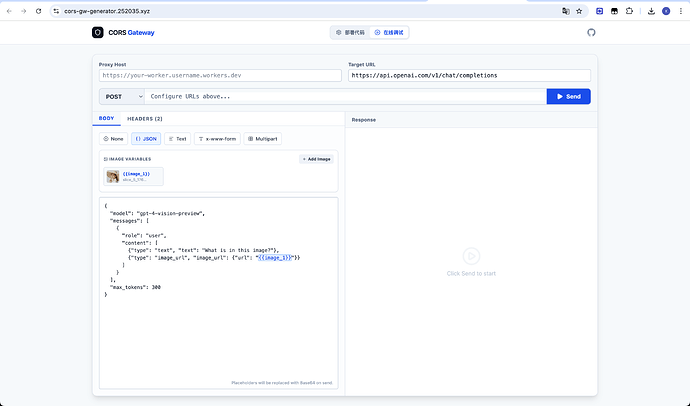Choose the JSON body type
690x406 pixels.
coord(146,139)
